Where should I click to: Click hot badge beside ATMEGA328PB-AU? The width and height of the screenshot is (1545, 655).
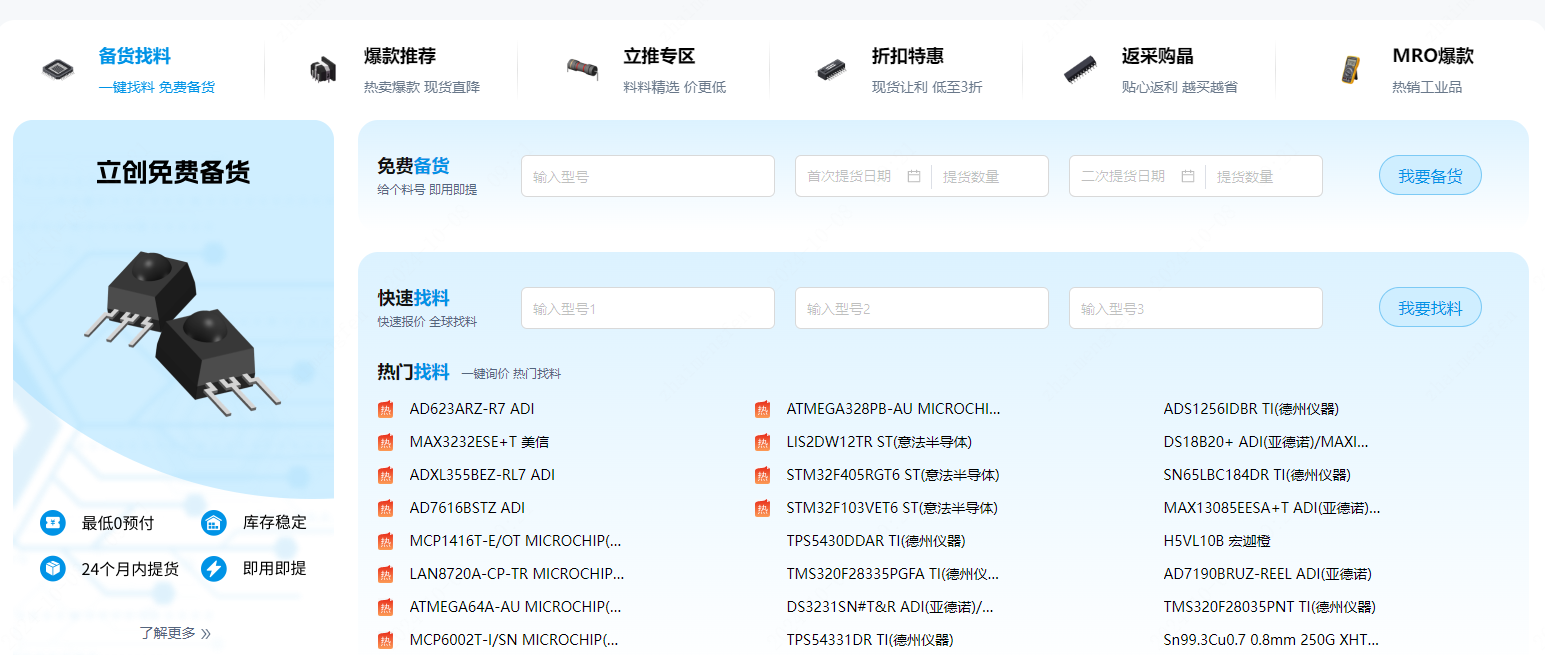pos(762,409)
